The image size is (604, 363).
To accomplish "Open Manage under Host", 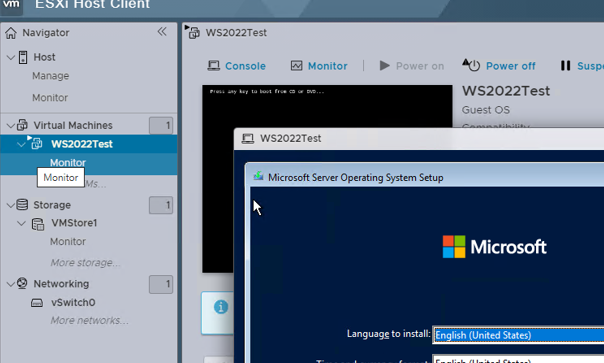I will point(50,76).
